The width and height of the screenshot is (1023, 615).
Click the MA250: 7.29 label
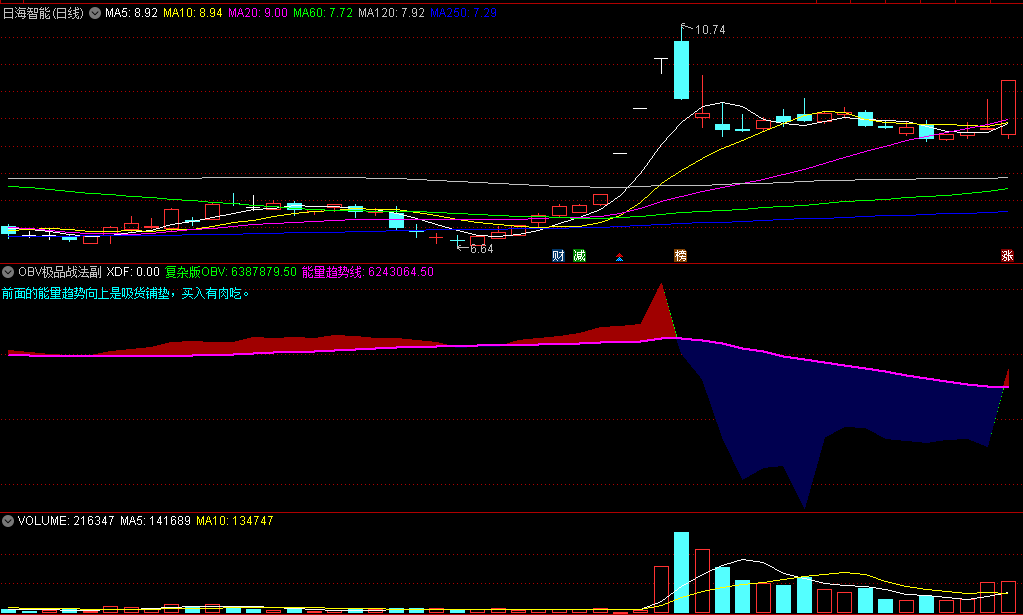[x=463, y=13]
